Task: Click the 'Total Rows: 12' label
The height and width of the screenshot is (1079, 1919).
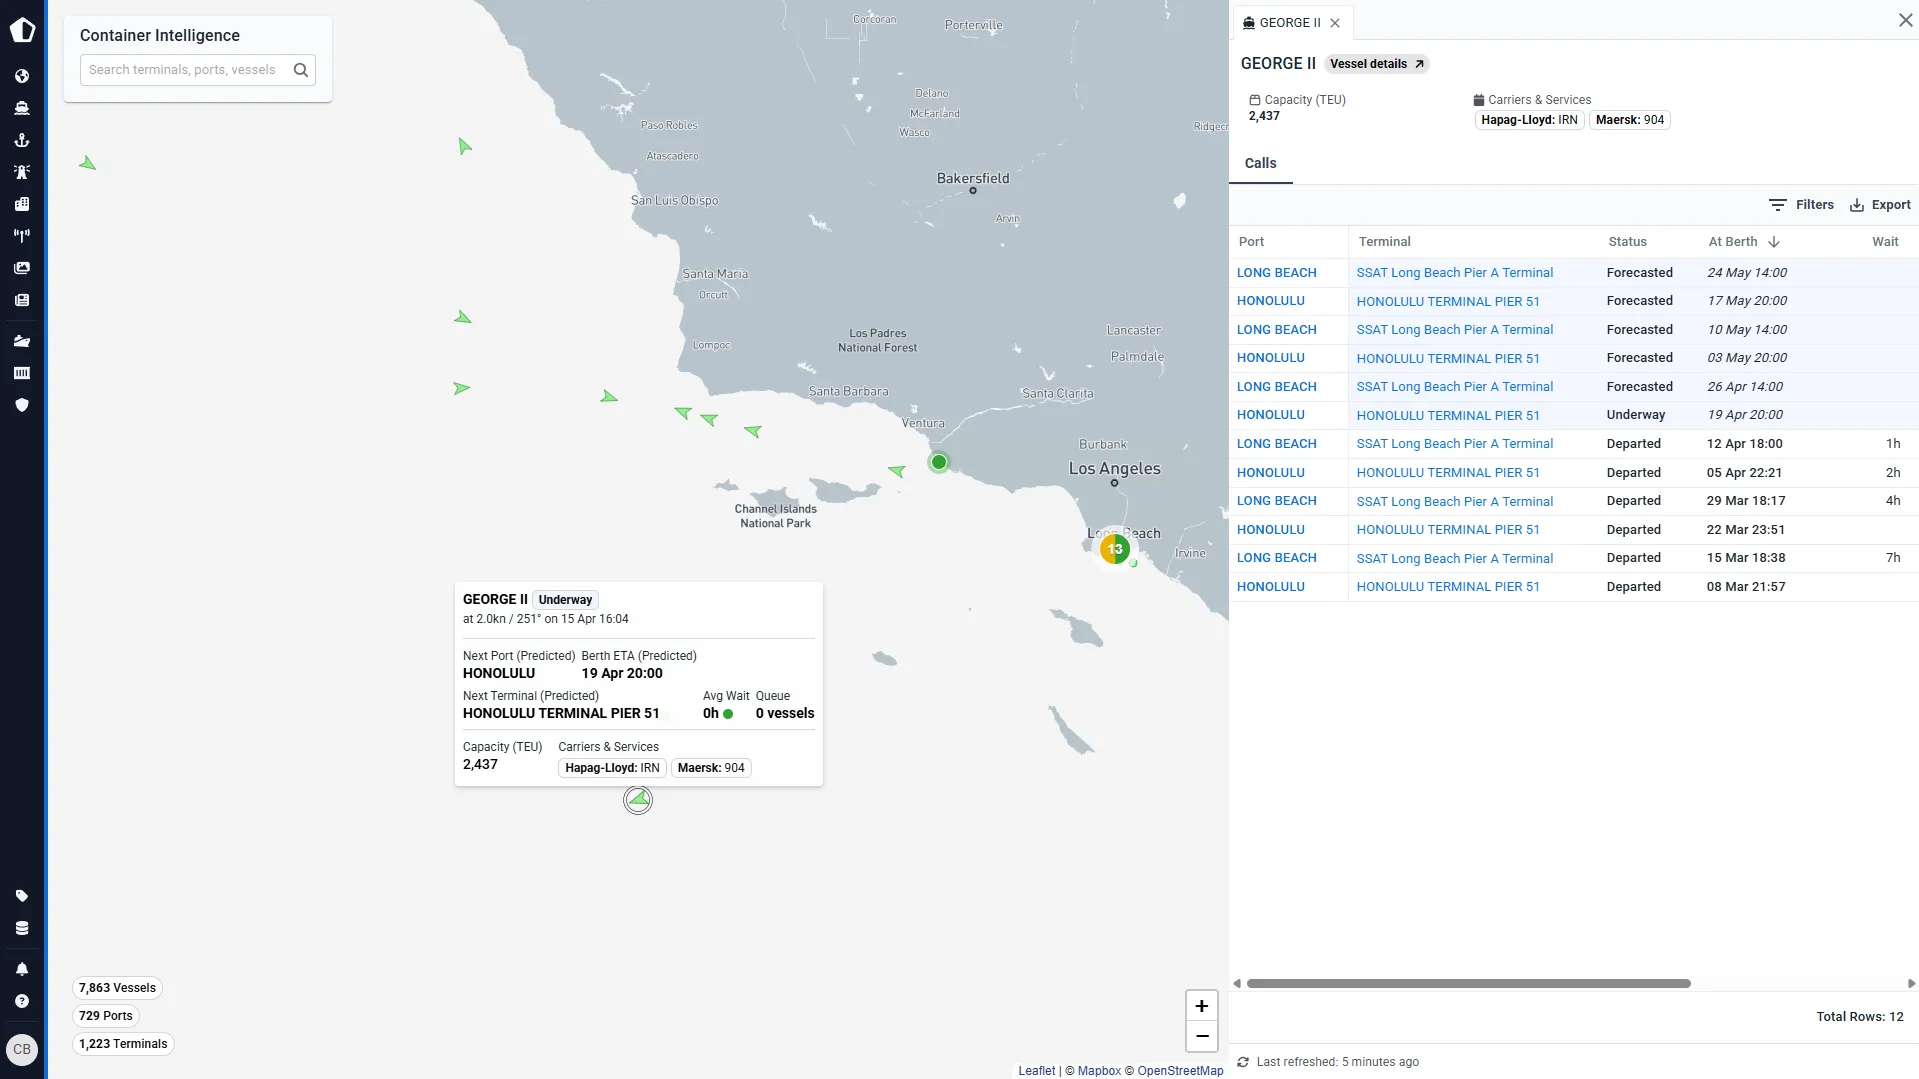Action: 1859,1017
